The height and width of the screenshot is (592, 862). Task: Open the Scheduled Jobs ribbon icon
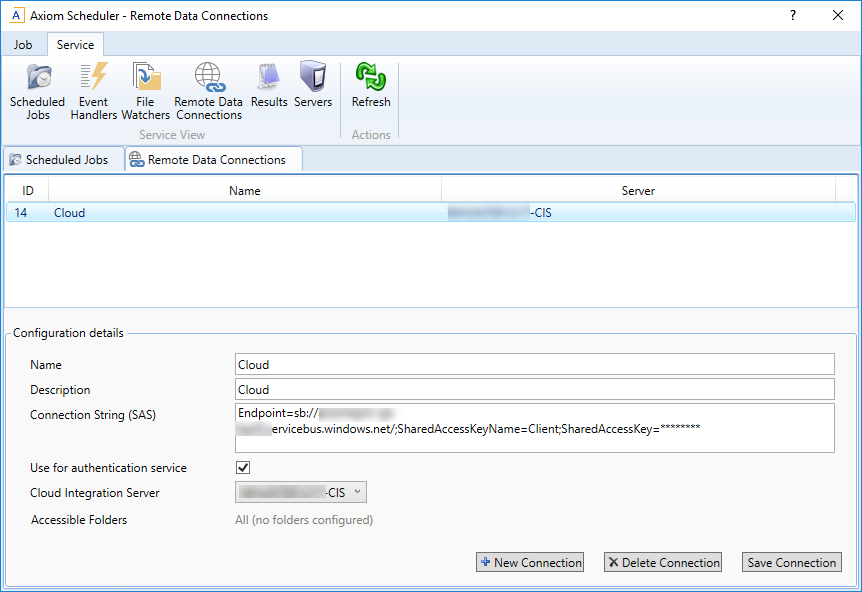[37, 90]
